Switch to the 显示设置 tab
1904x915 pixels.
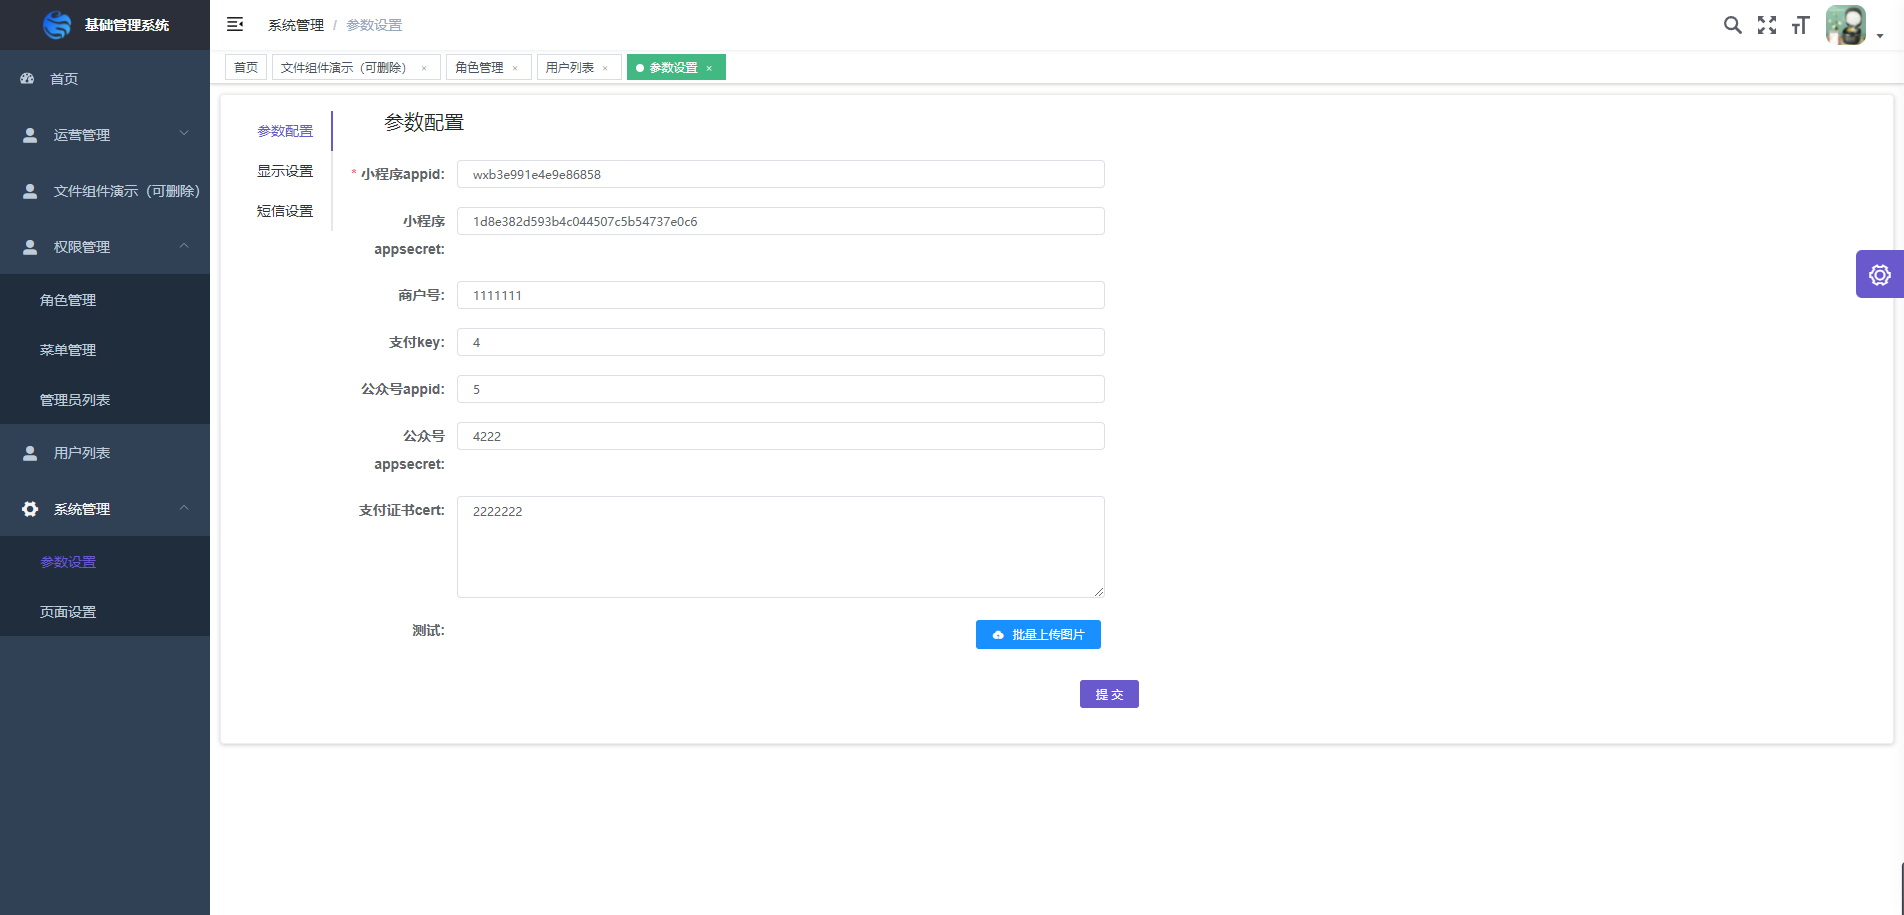click(x=285, y=171)
